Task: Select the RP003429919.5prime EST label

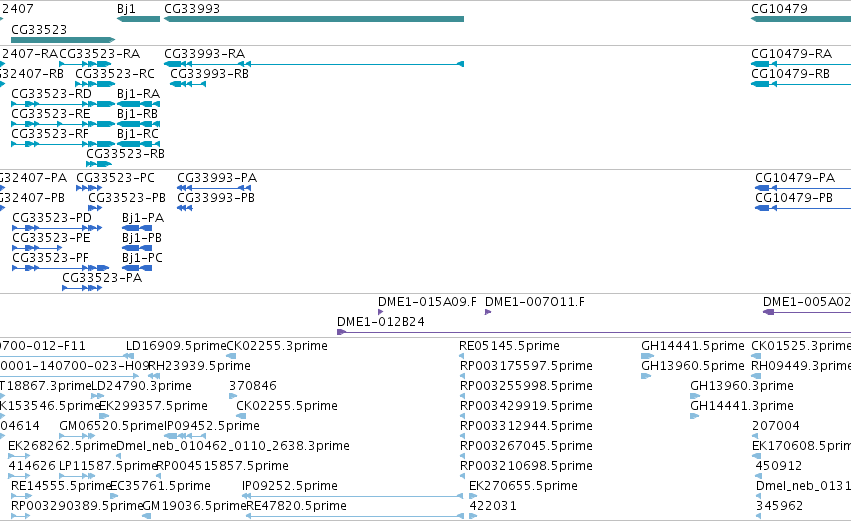Action: 526,406
